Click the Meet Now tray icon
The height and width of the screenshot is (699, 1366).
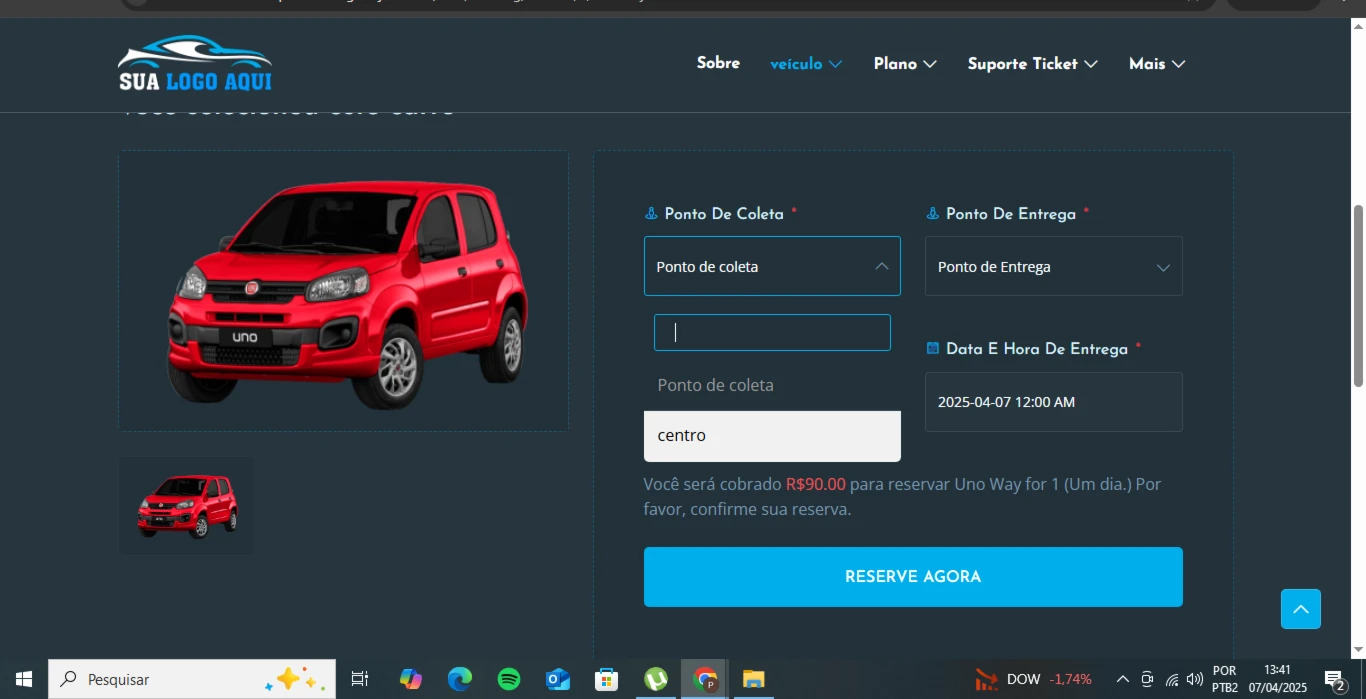point(1147,680)
